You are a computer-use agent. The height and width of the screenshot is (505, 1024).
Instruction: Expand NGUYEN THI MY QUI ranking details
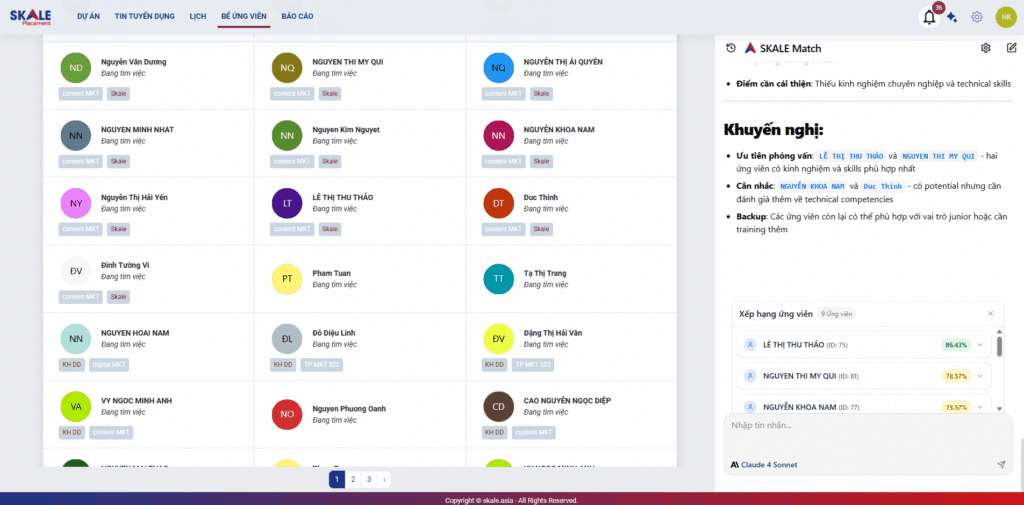tap(980, 376)
